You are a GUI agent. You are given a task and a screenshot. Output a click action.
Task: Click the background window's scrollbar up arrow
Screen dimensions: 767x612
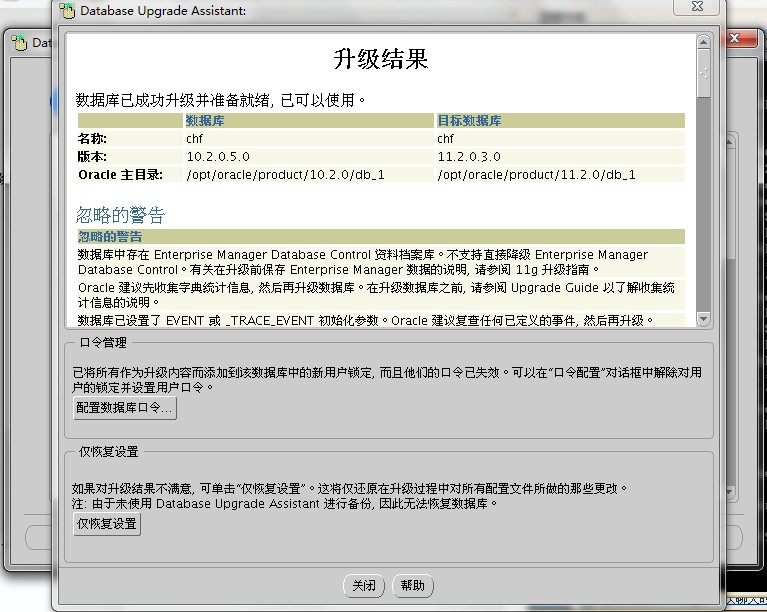pyautogui.click(x=730, y=141)
